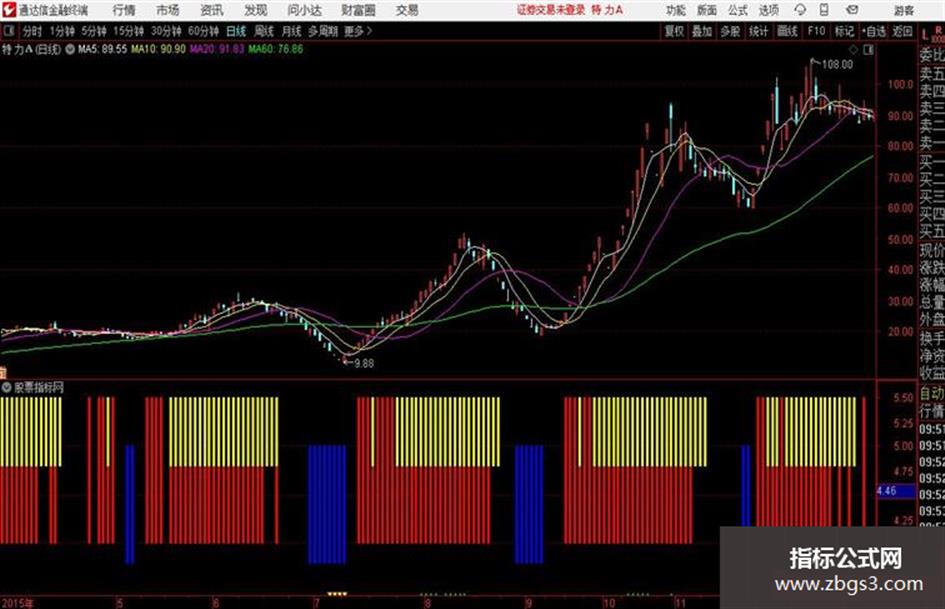The height and width of the screenshot is (609, 945).
Task: Switch to the 15分钟 period tab
Action: (x=129, y=31)
